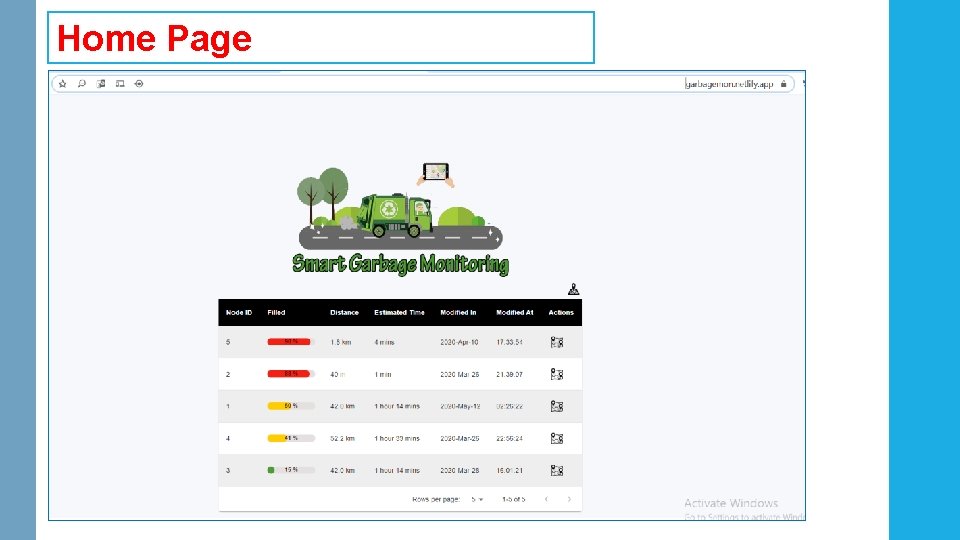The image size is (960, 540).
Task: Click the magnifier zoom icon in address bar
Action: click(81, 84)
